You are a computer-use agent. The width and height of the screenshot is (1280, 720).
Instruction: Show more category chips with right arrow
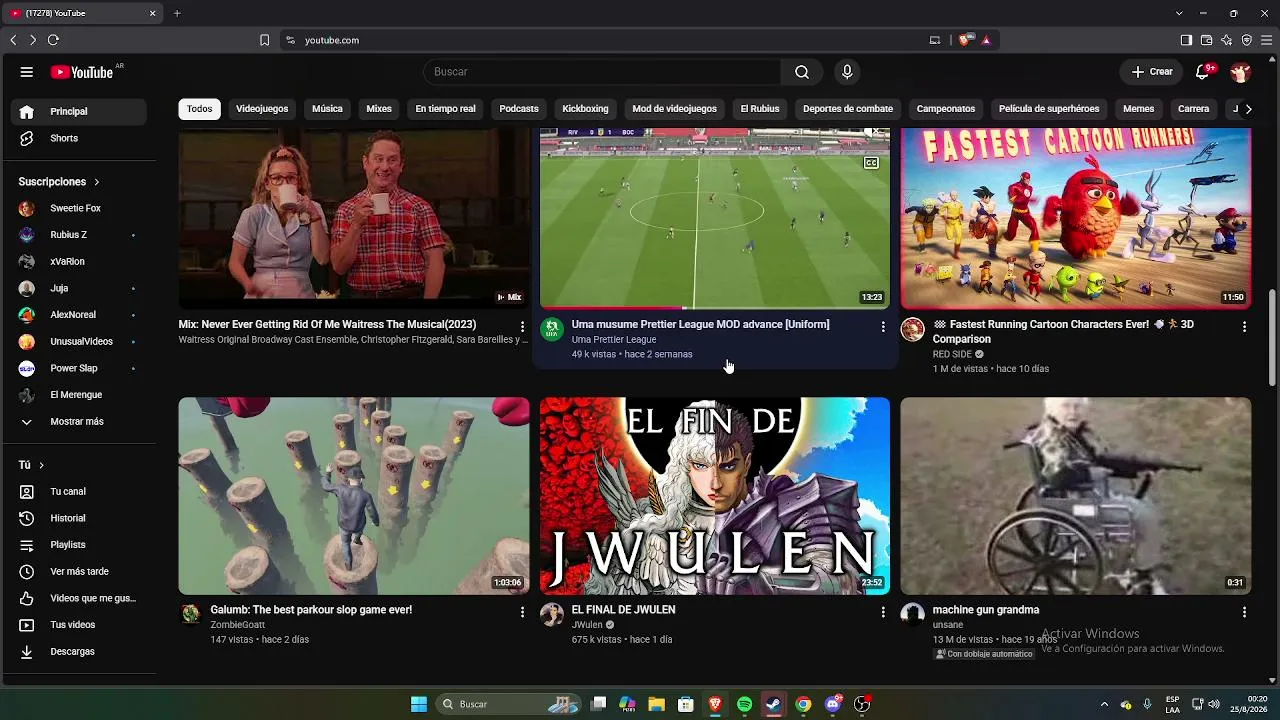click(x=1248, y=109)
